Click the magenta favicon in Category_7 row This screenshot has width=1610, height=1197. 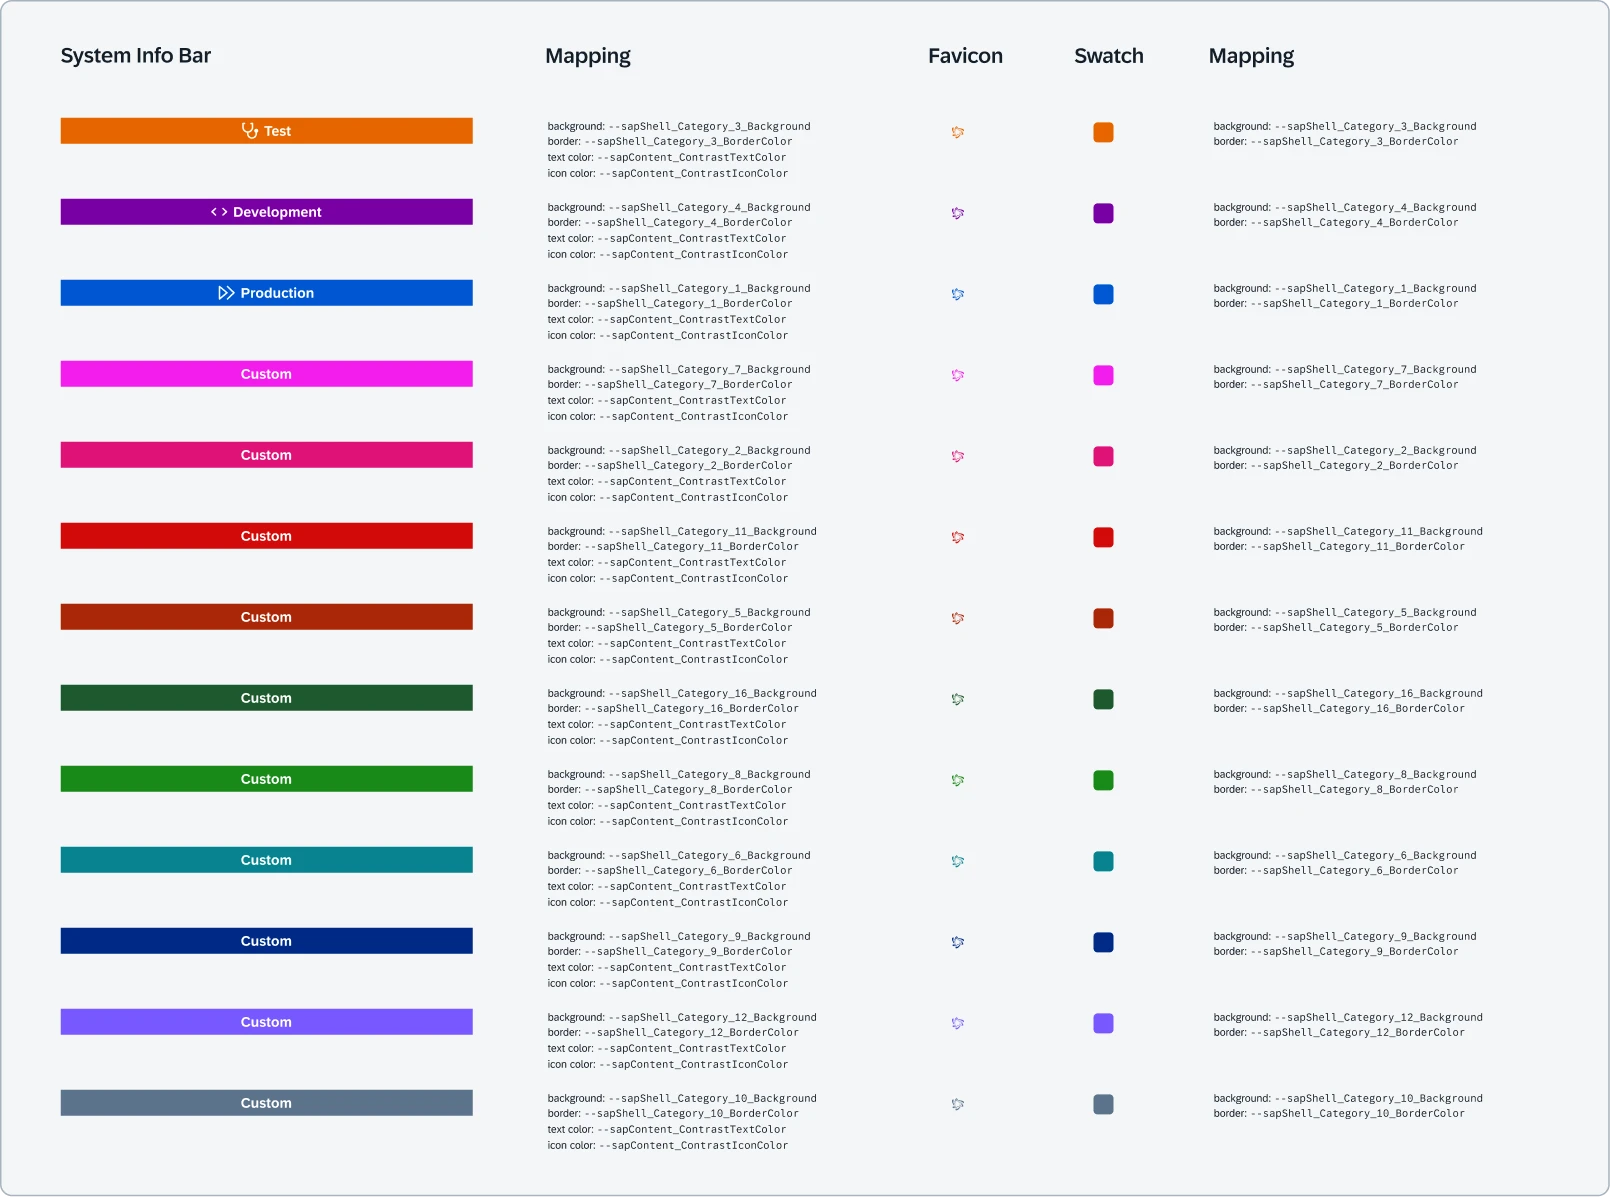coord(958,375)
